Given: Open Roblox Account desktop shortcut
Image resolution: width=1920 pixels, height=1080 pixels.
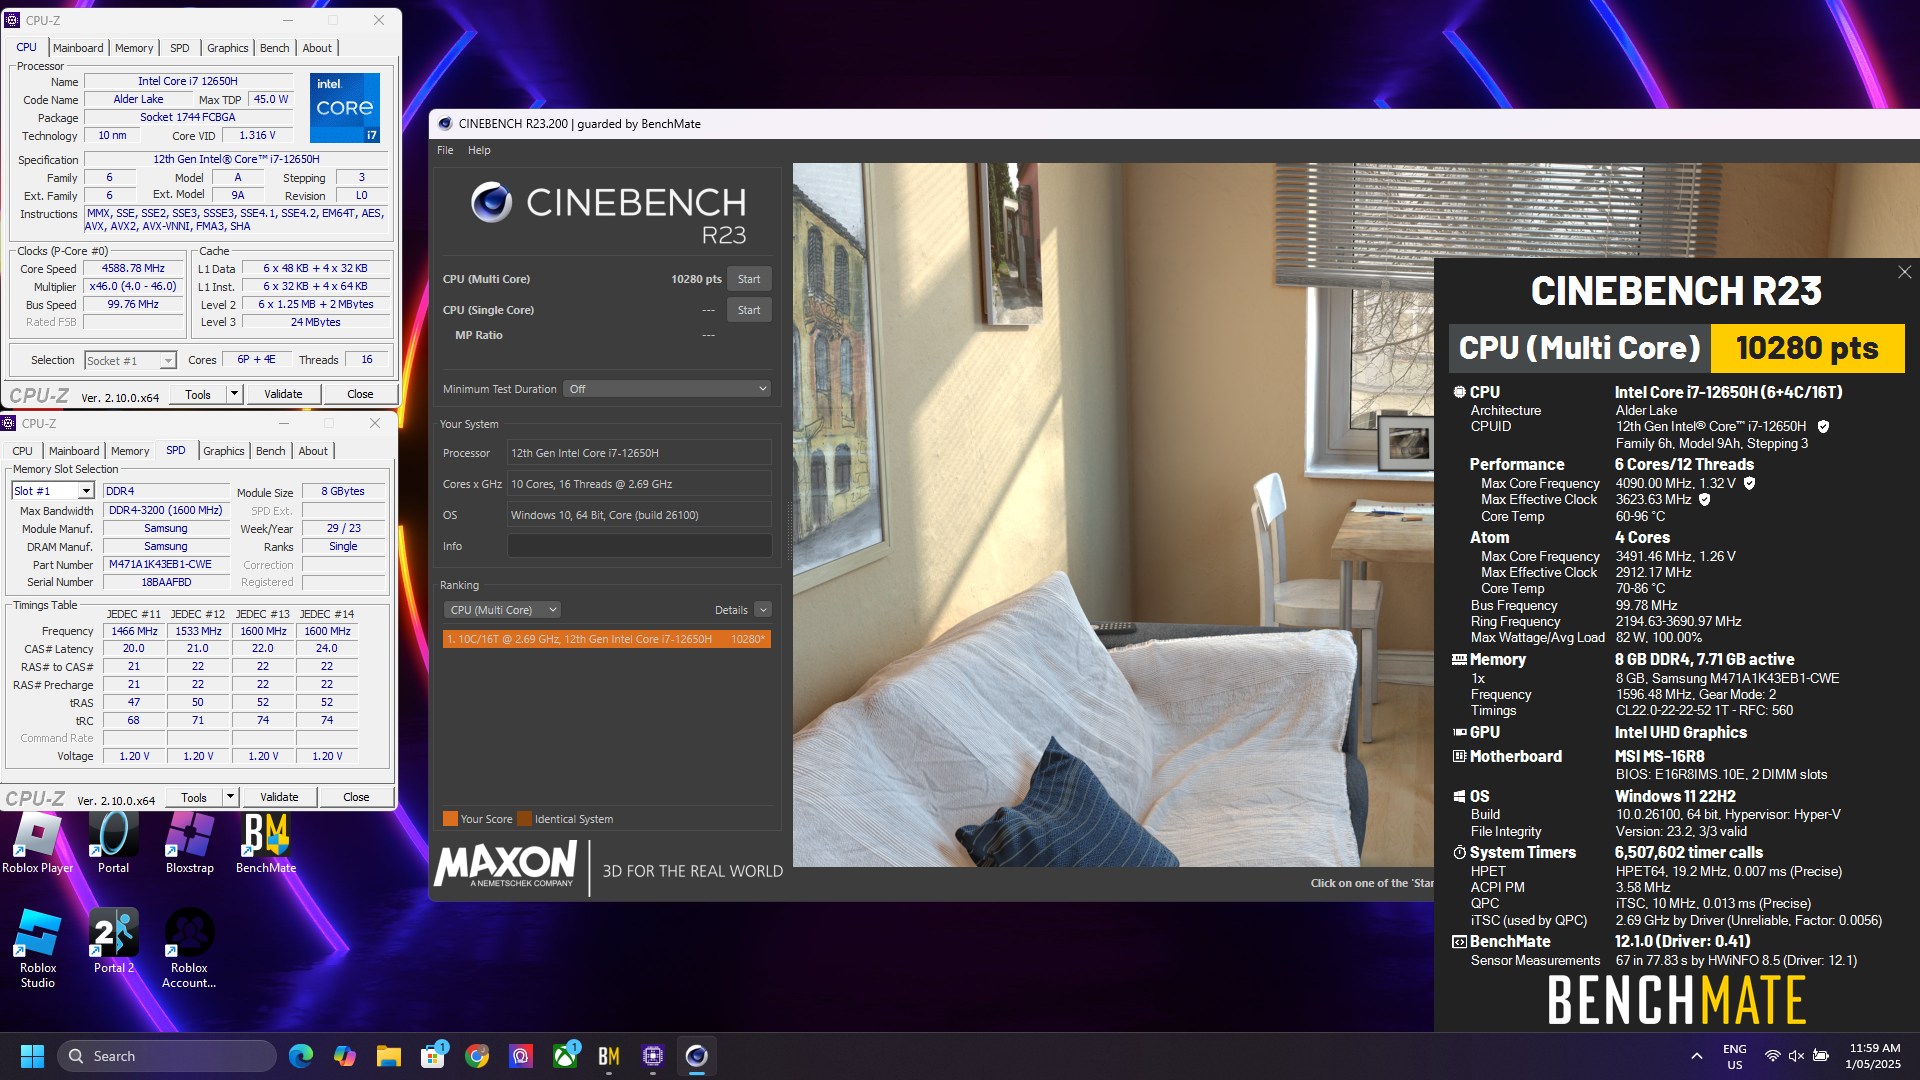Looking at the screenshot, I should pyautogui.click(x=189, y=948).
